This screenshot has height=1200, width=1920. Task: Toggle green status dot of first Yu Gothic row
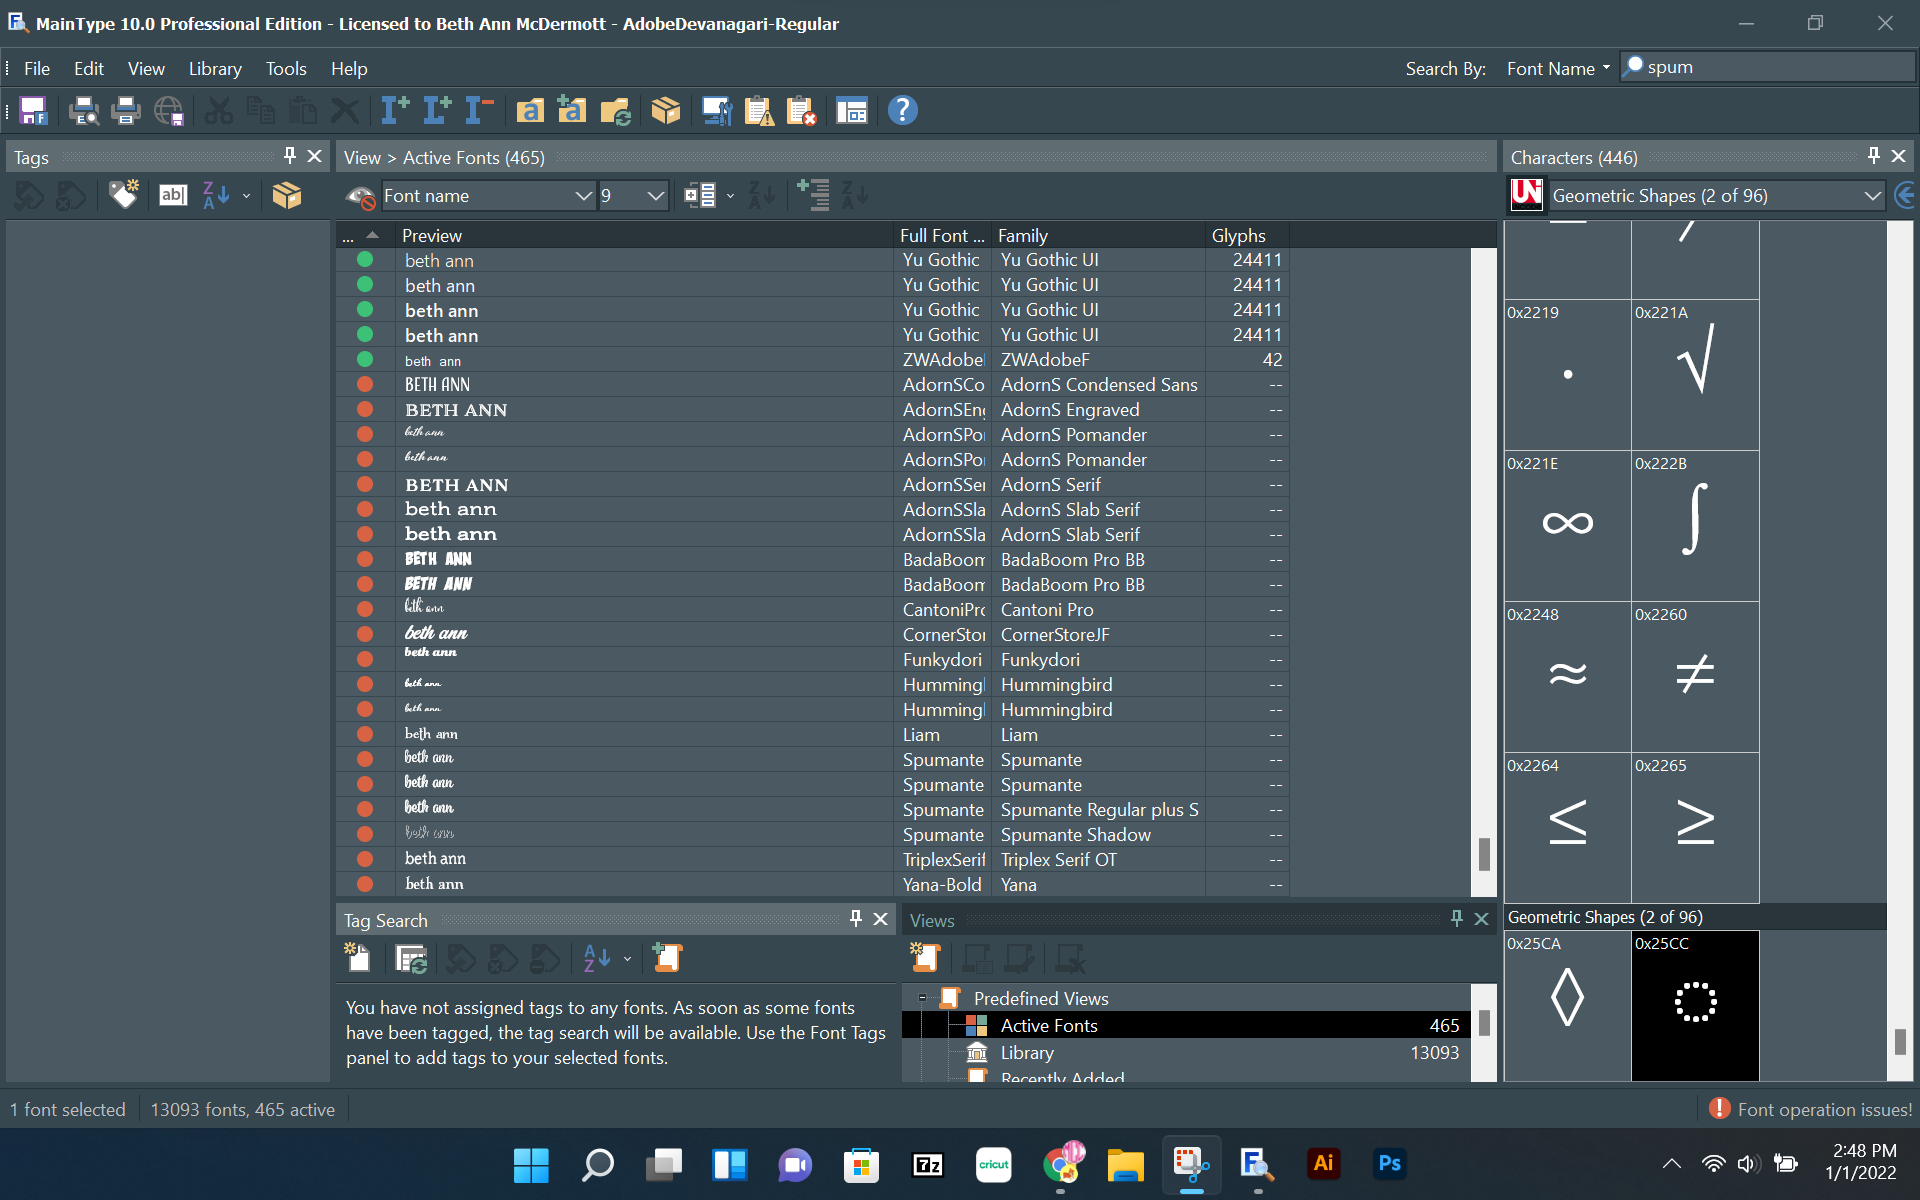coord(365,260)
